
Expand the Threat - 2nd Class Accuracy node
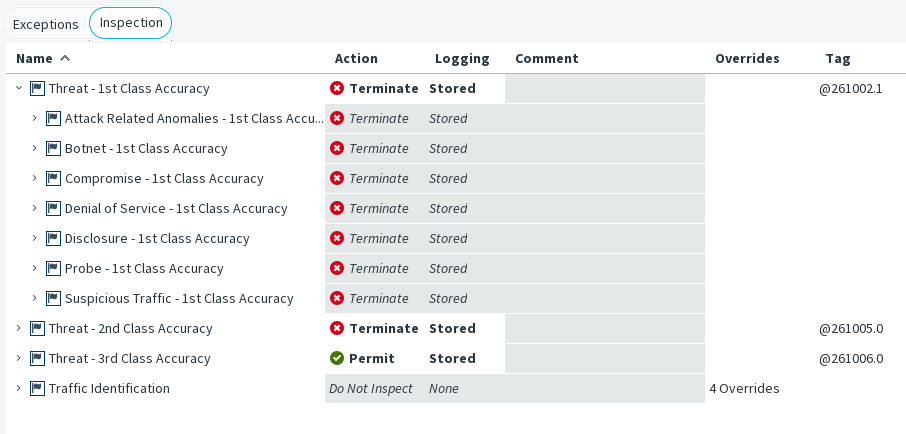coord(18,328)
